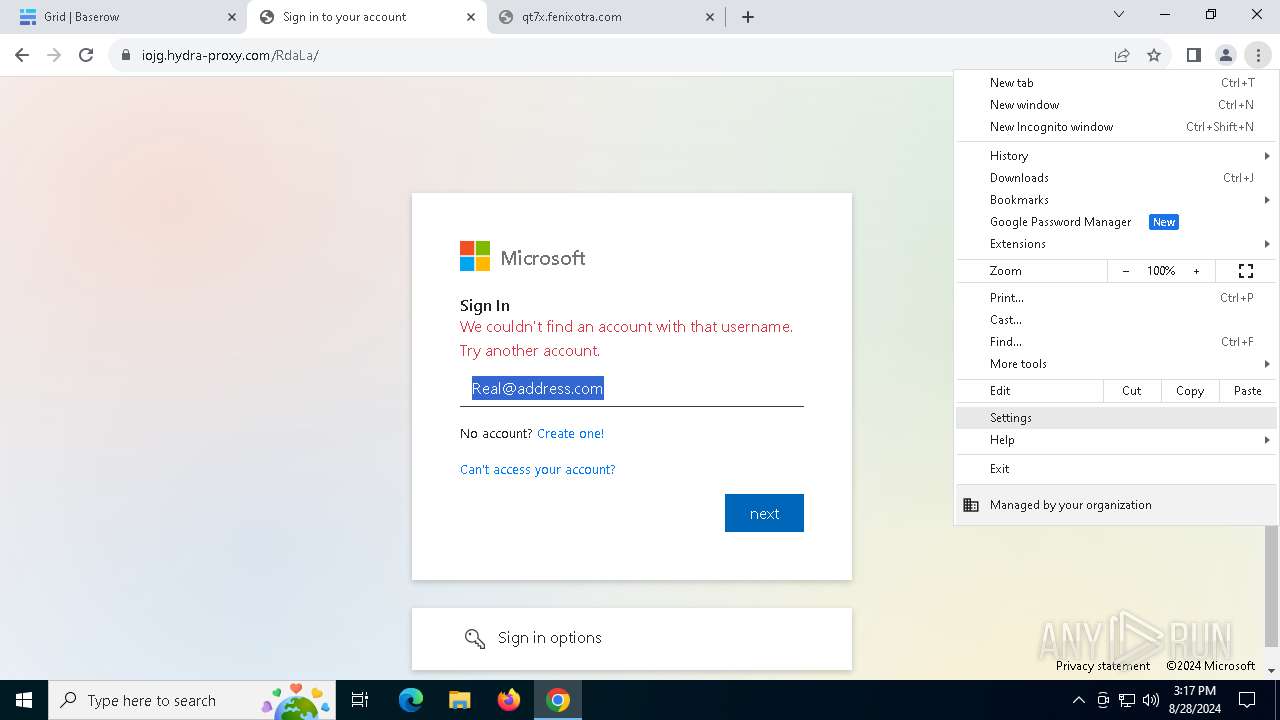Screen dimensions: 1280x720
Task: Close the qt7x.fenixotra.com tab
Action: tap(710, 17)
